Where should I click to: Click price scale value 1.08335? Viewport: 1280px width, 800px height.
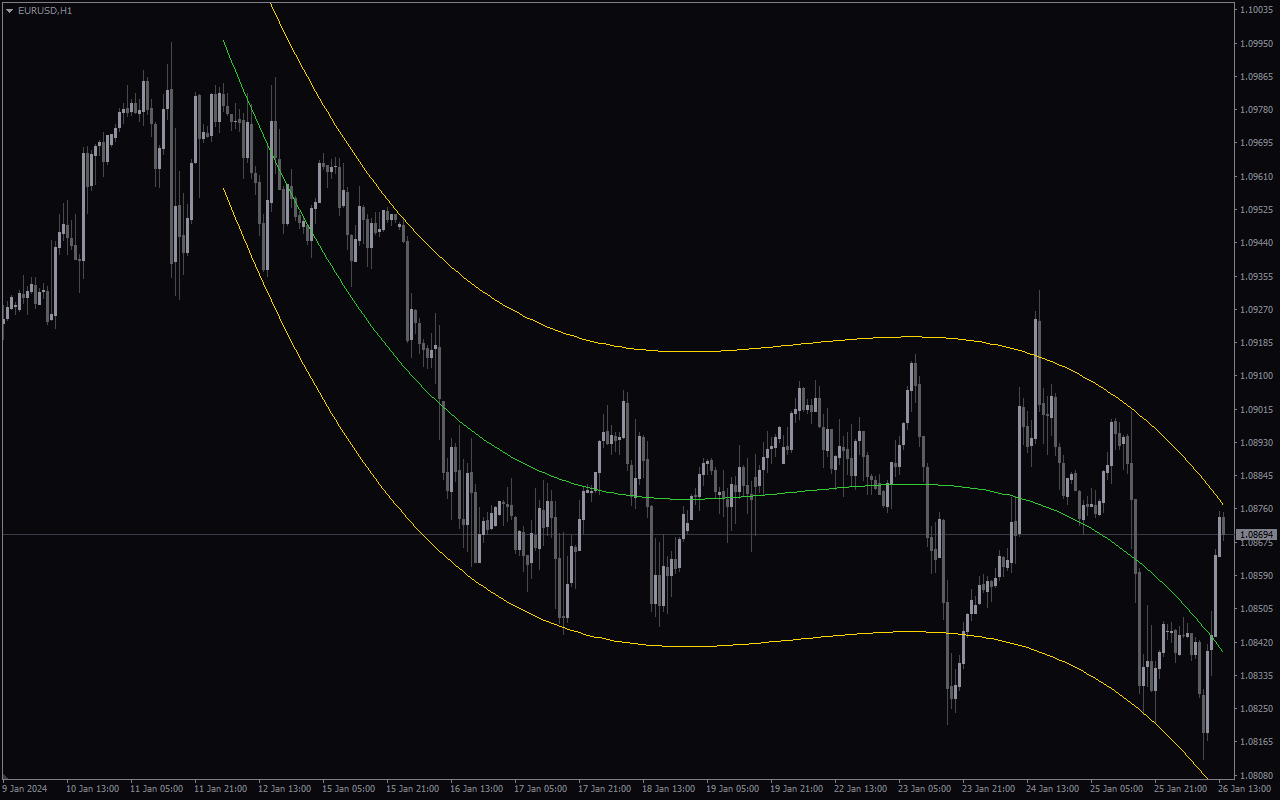[x=1256, y=675]
